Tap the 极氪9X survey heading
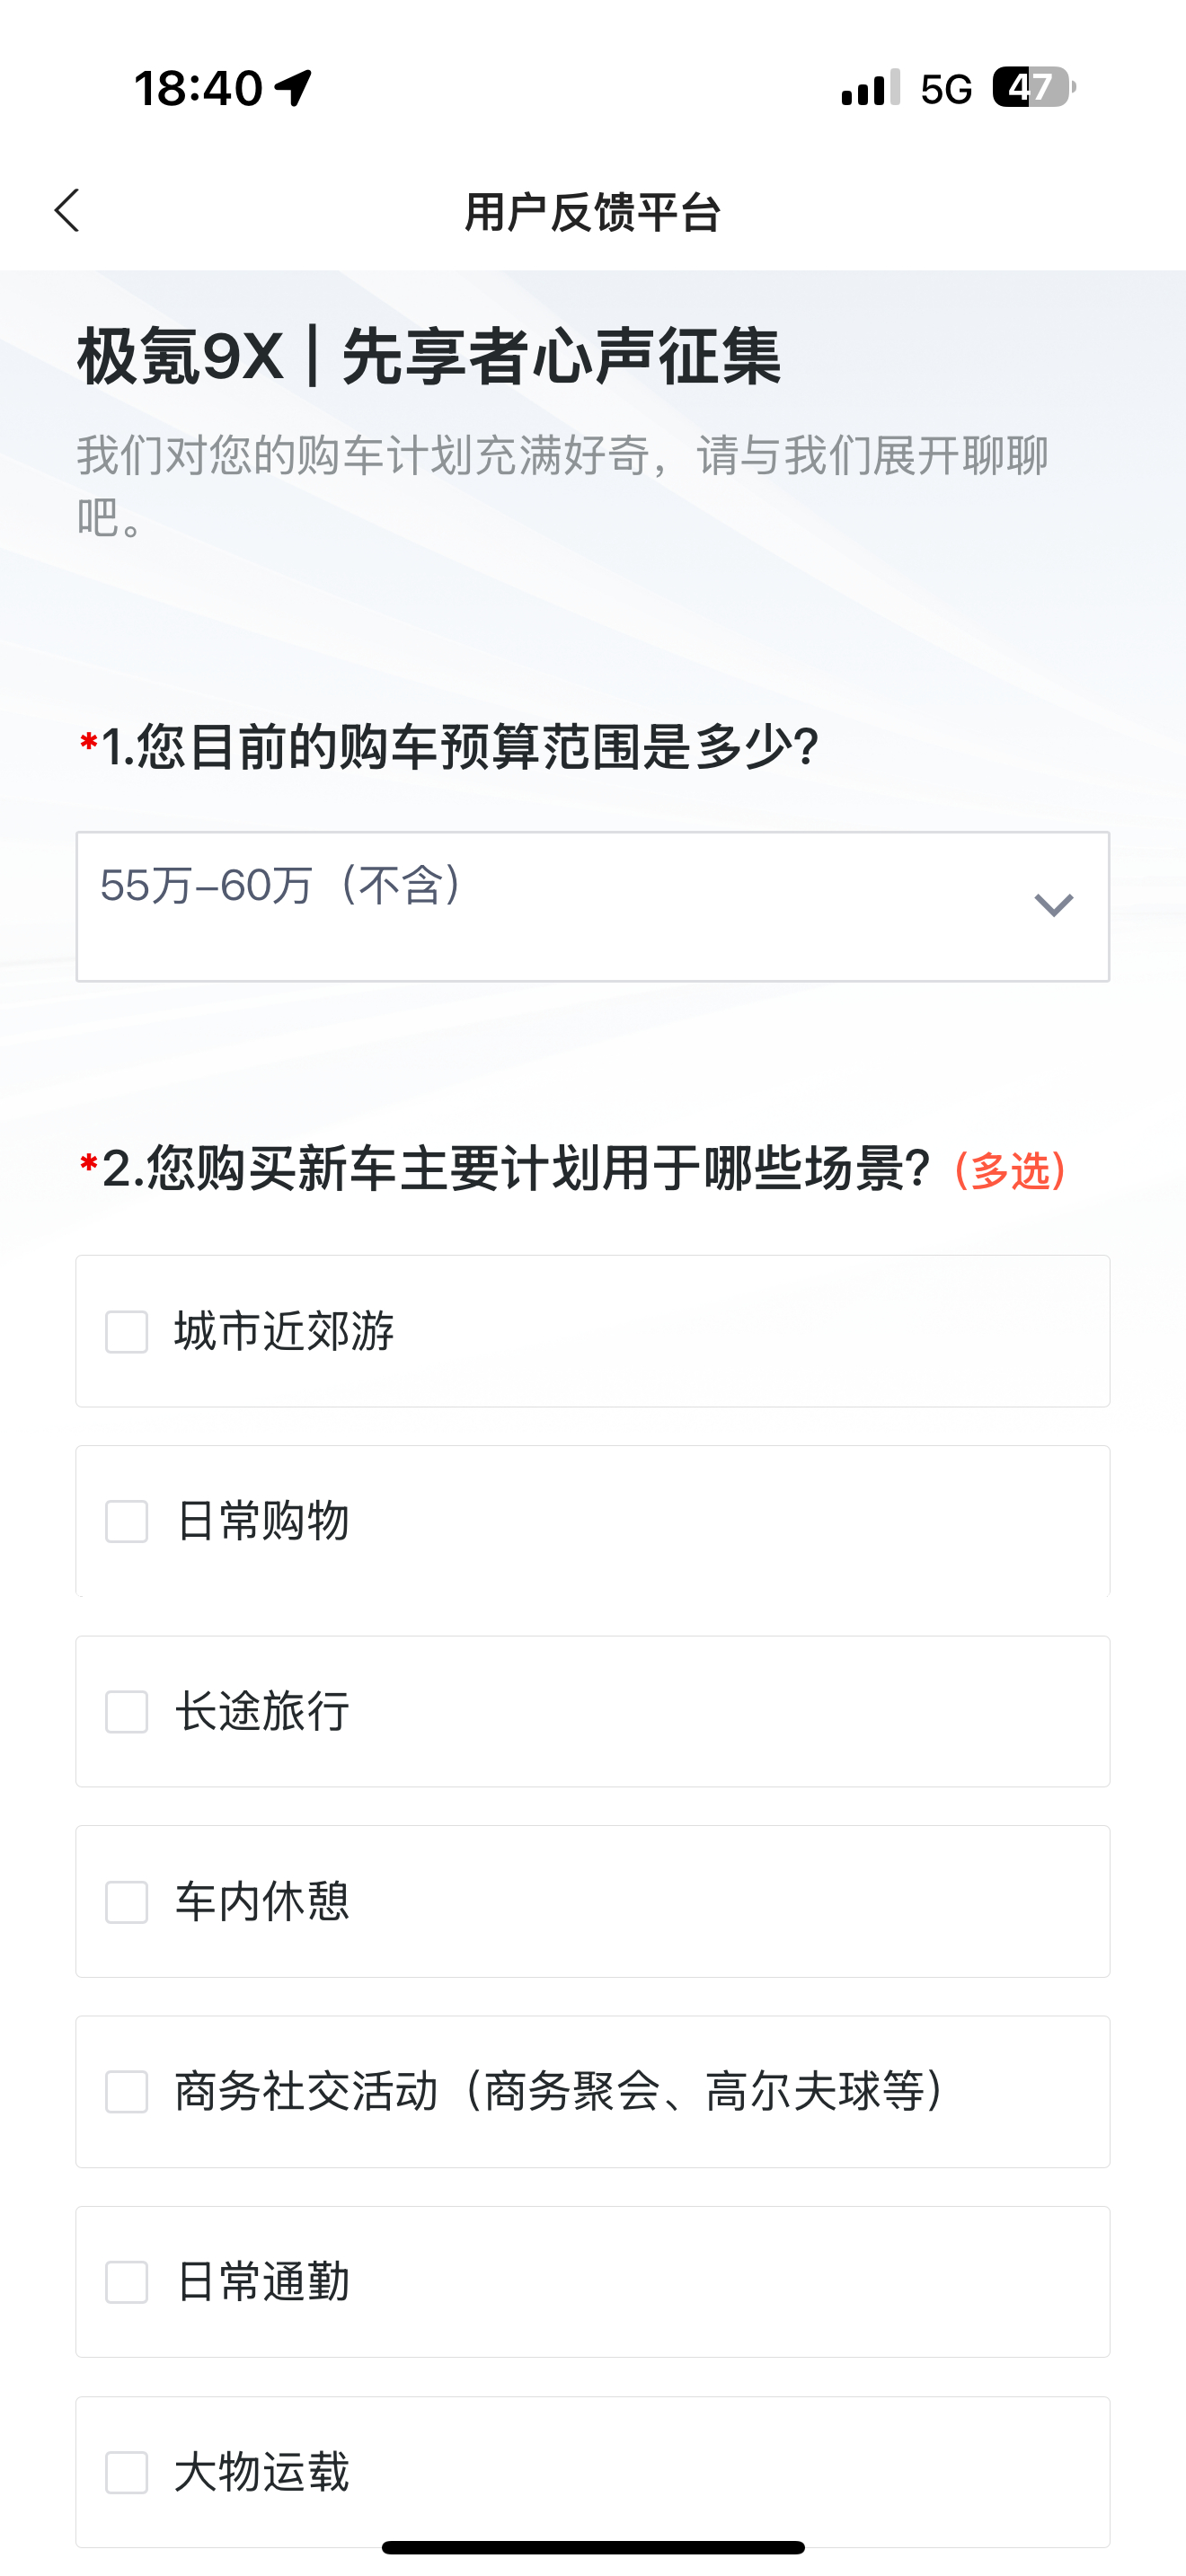1186x2576 pixels. tap(429, 357)
